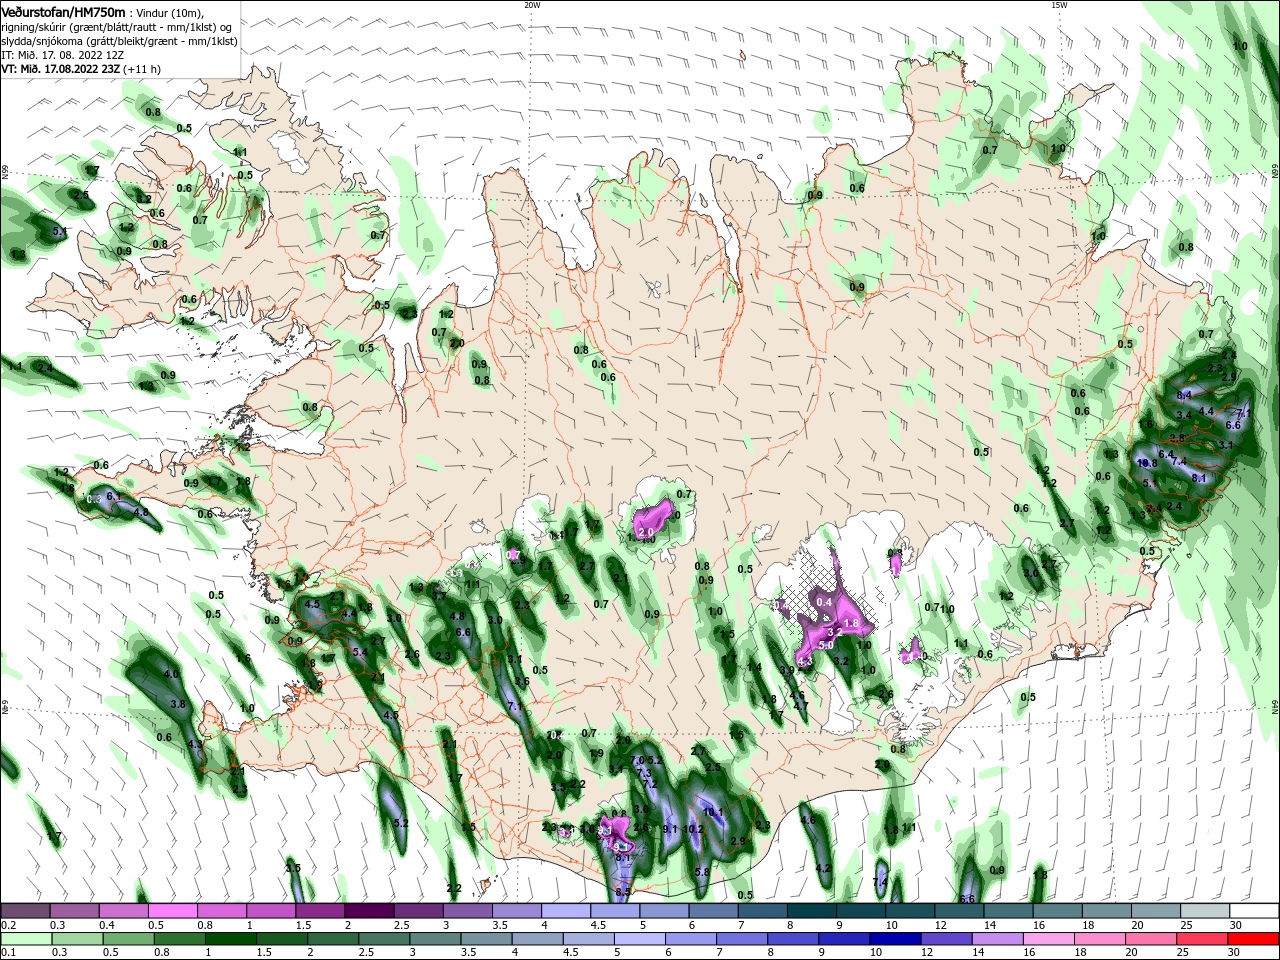
Task: Click the 4.2 value offshore to the south
Action: click(824, 868)
